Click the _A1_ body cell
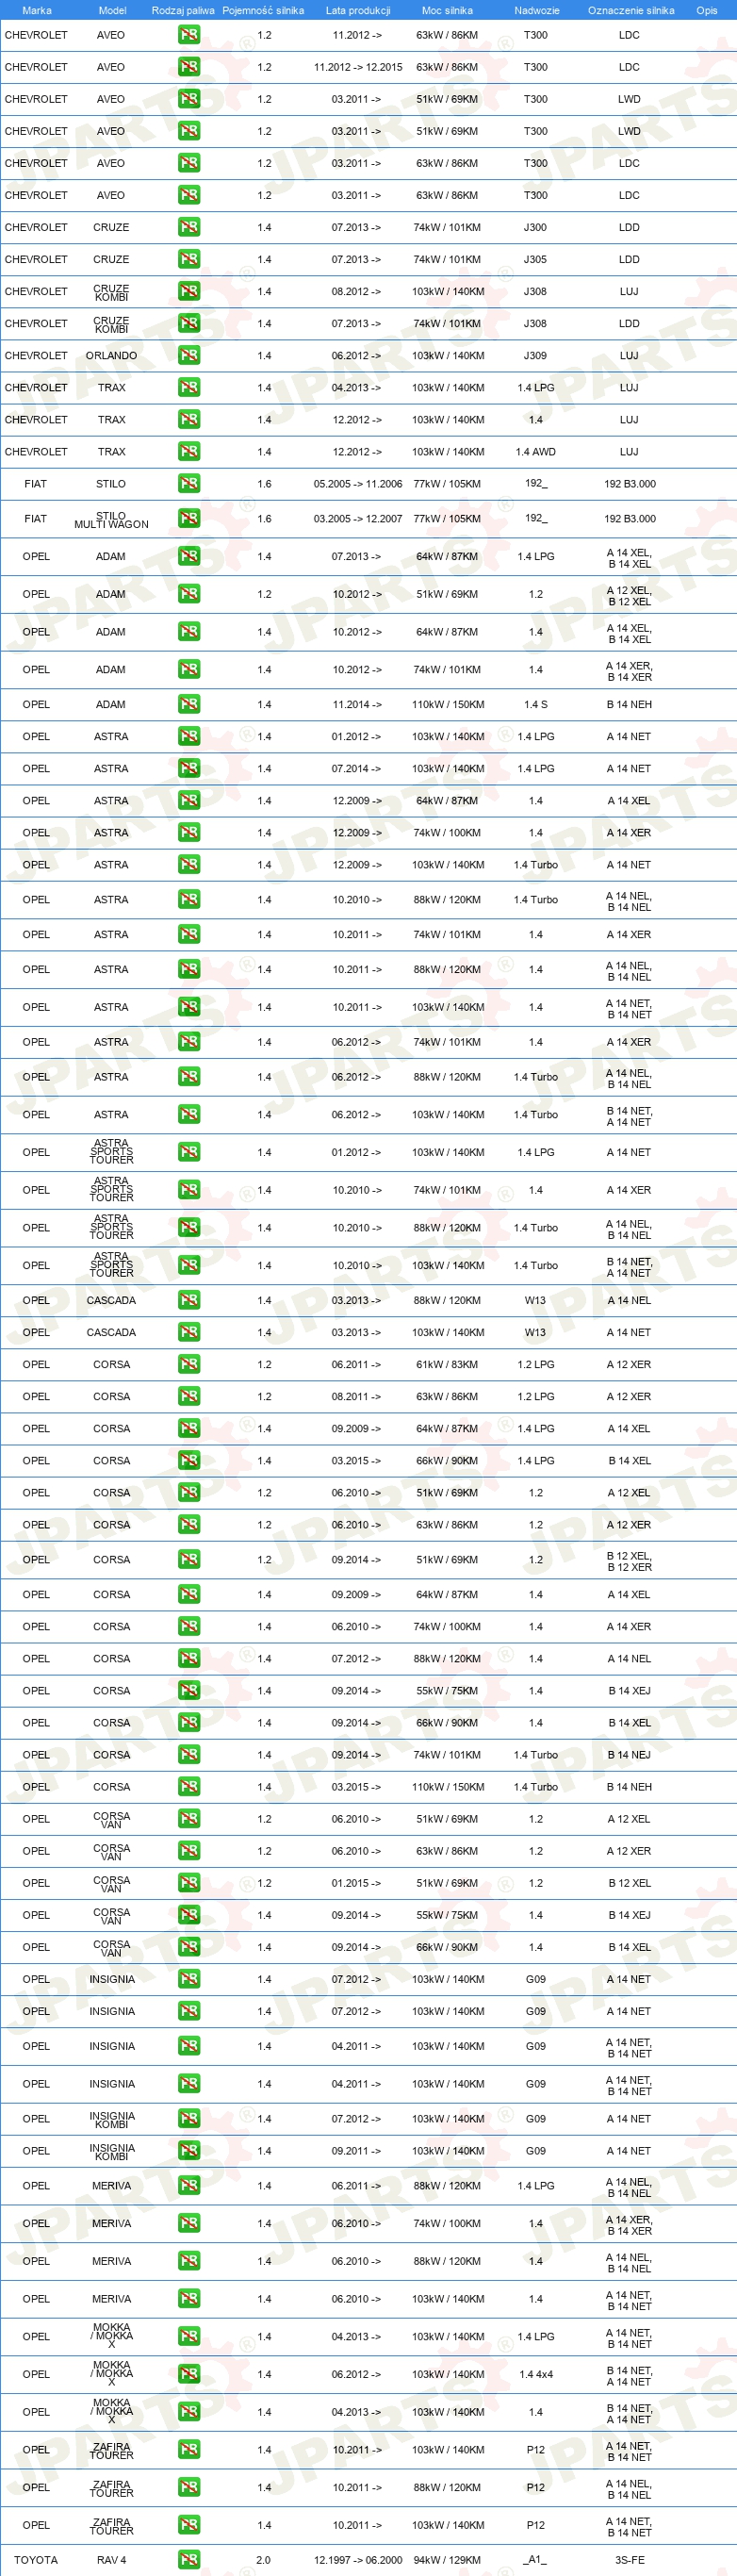 536,2560
